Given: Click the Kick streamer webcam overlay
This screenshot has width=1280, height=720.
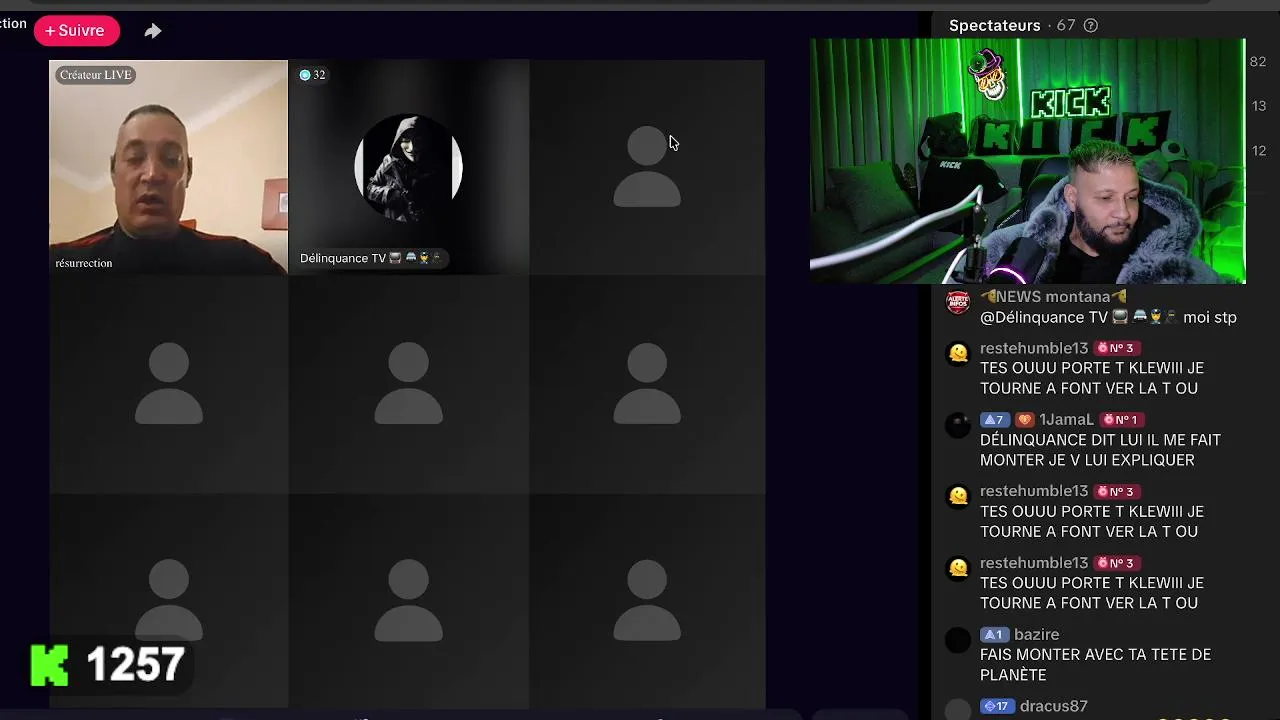Looking at the screenshot, I should click(x=1027, y=161).
